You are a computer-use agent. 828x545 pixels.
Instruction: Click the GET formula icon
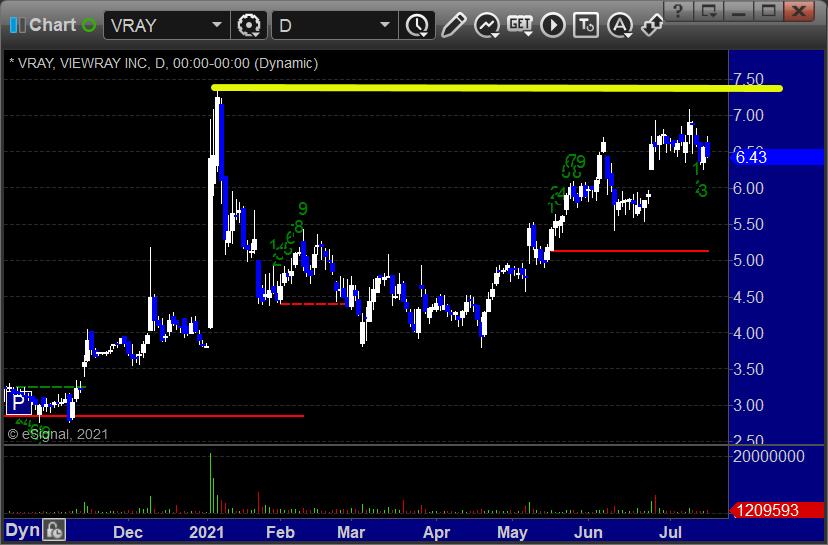tap(520, 25)
